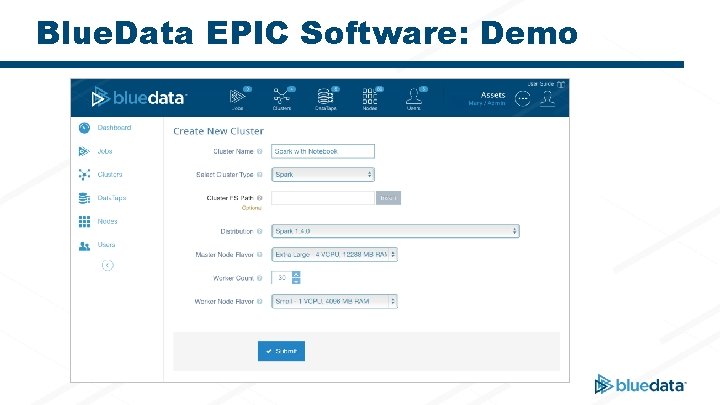The height and width of the screenshot is (405, 720).
Task: Open Nodes from the top navigation icons
Action: [370, 99]
